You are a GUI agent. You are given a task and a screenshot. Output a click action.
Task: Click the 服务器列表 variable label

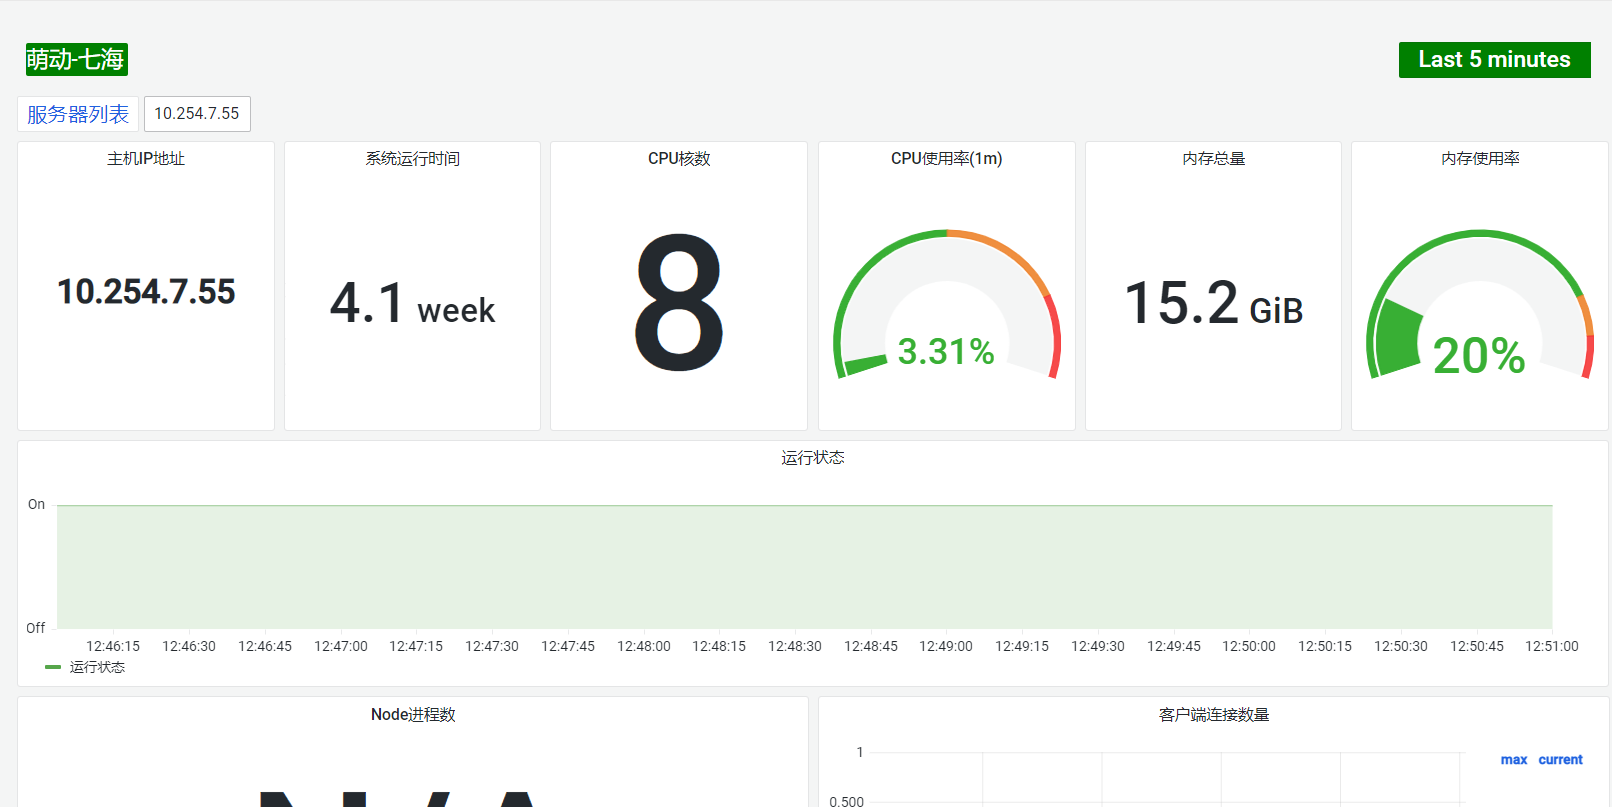[x=78, y=114]
